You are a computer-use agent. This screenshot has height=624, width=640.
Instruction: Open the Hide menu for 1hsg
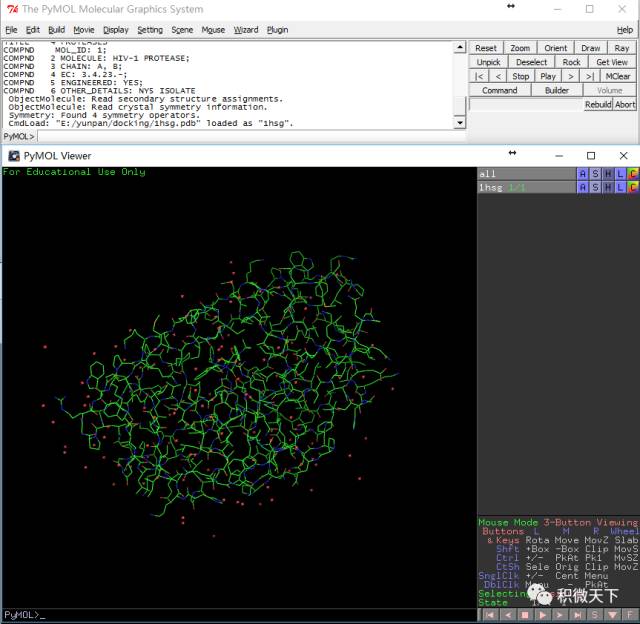tap(608, 187)
